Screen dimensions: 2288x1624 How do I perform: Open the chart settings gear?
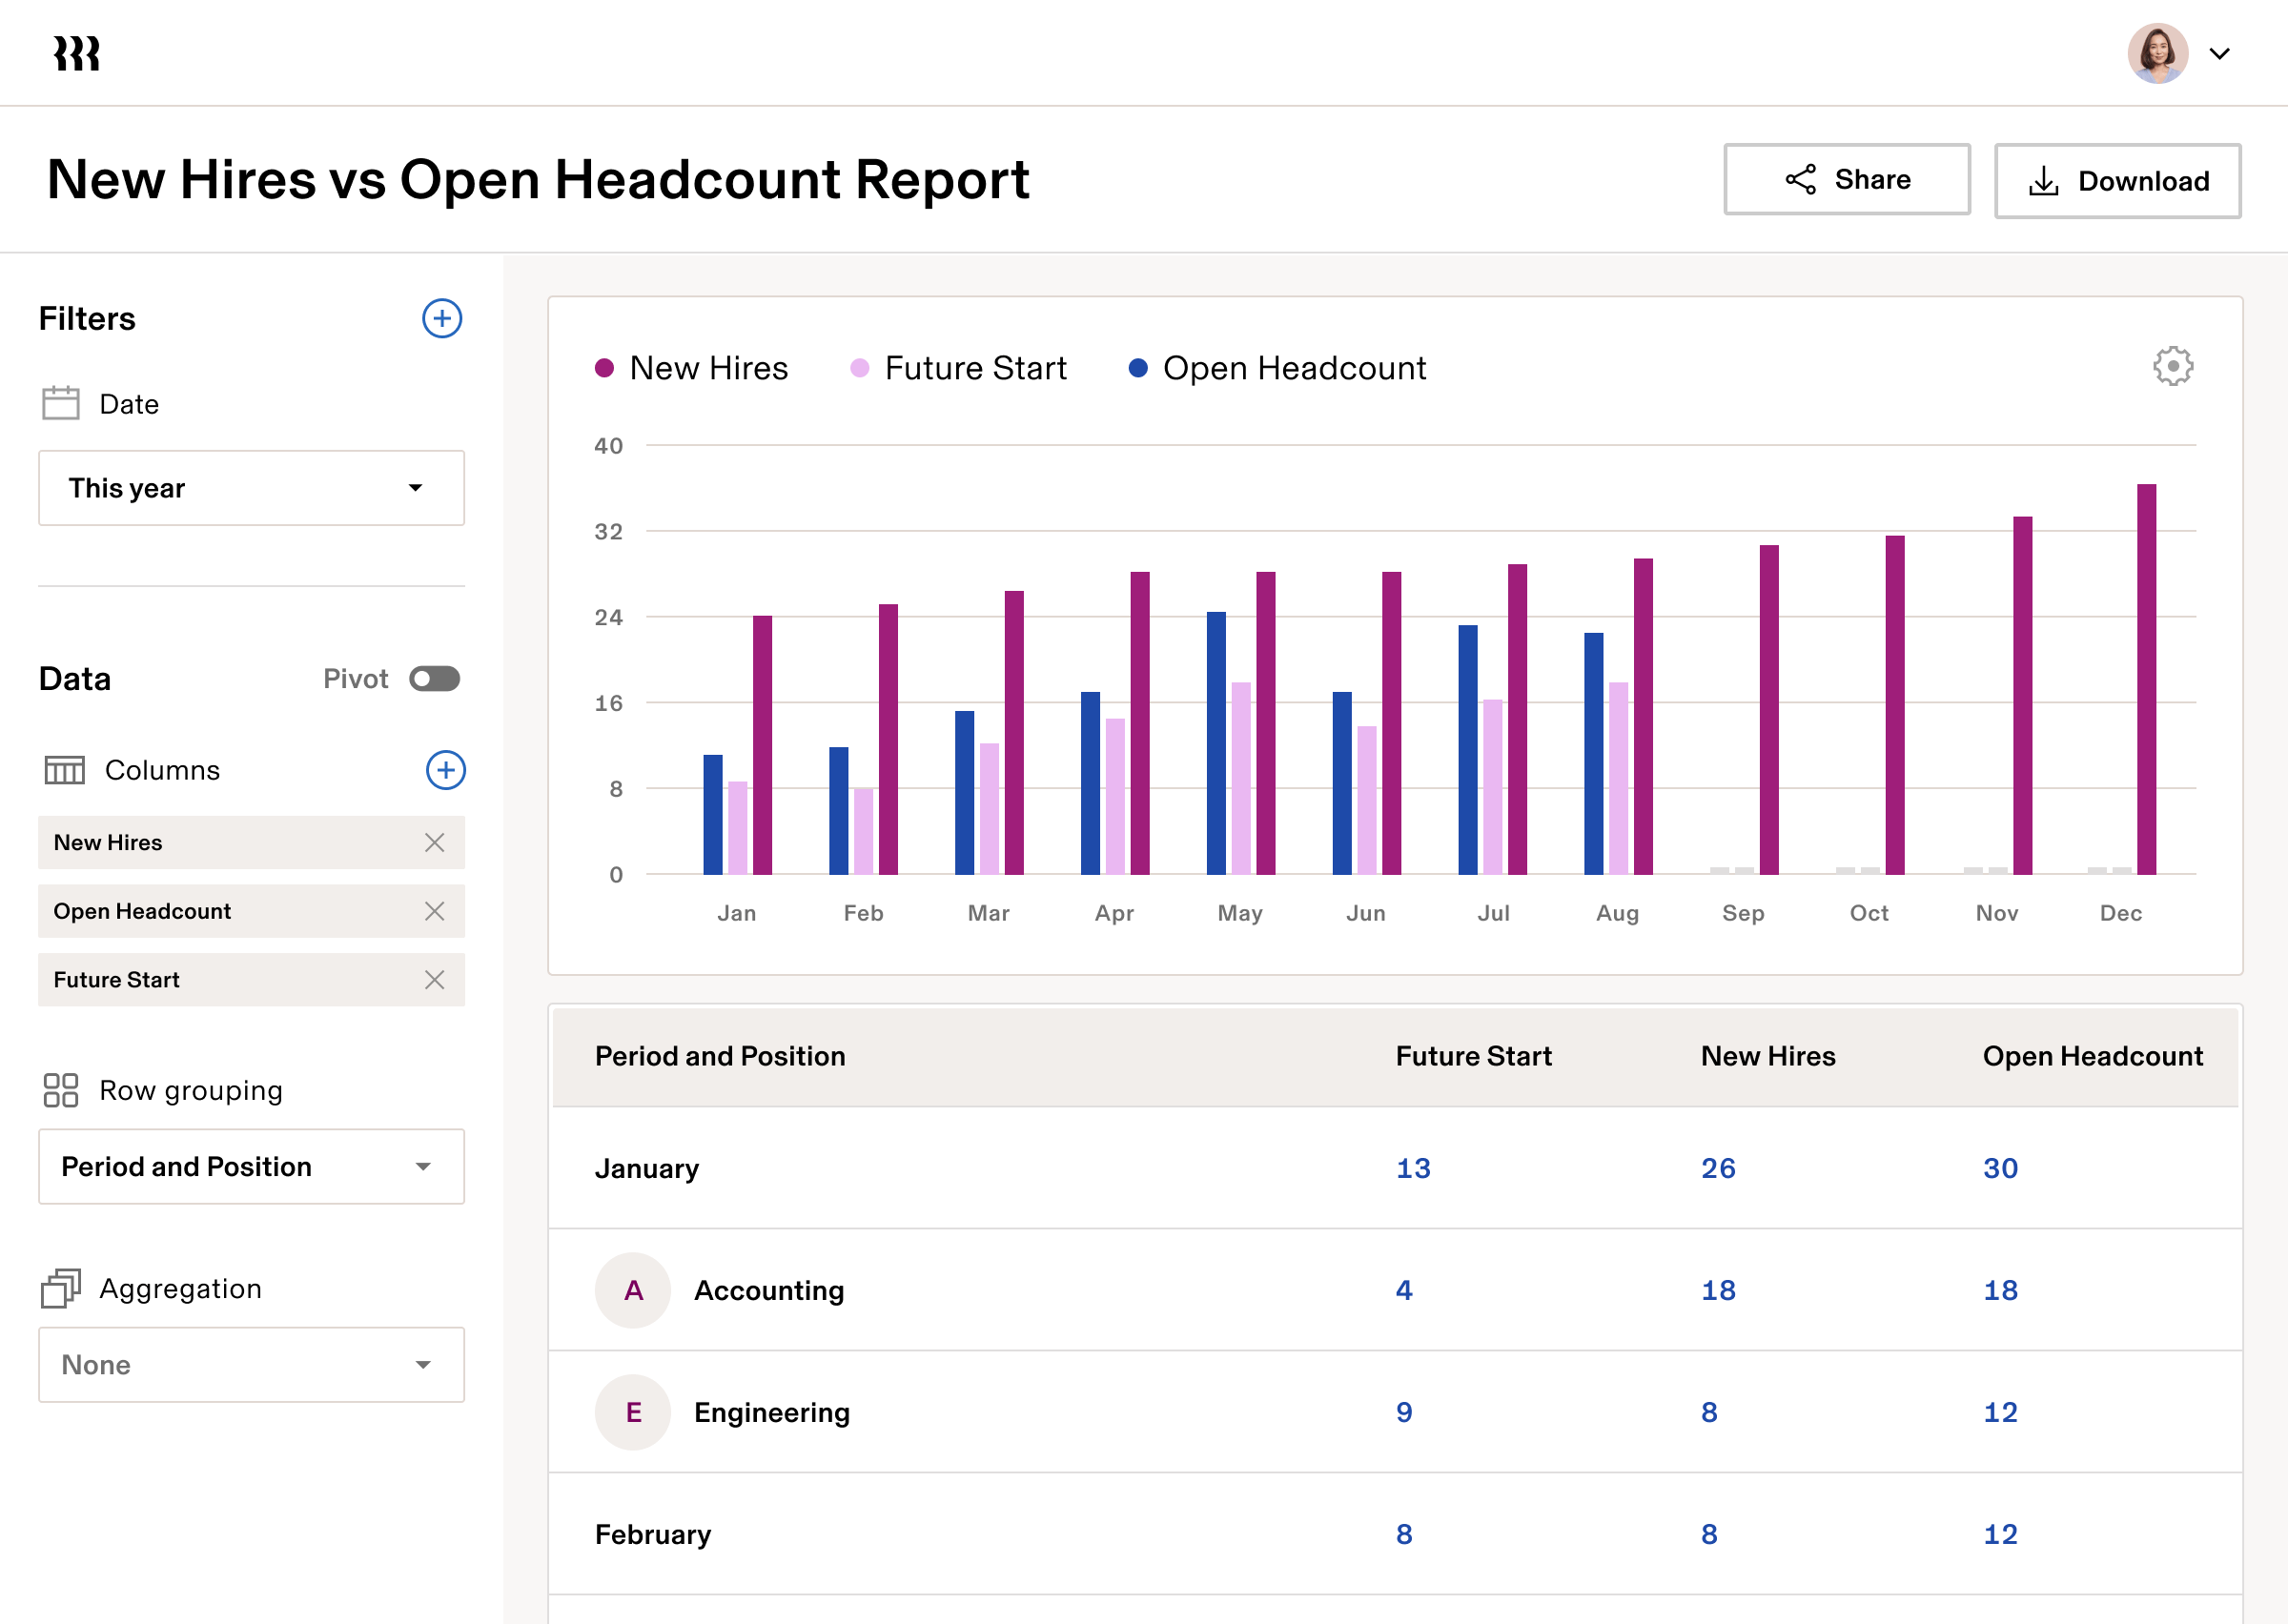2172,366
